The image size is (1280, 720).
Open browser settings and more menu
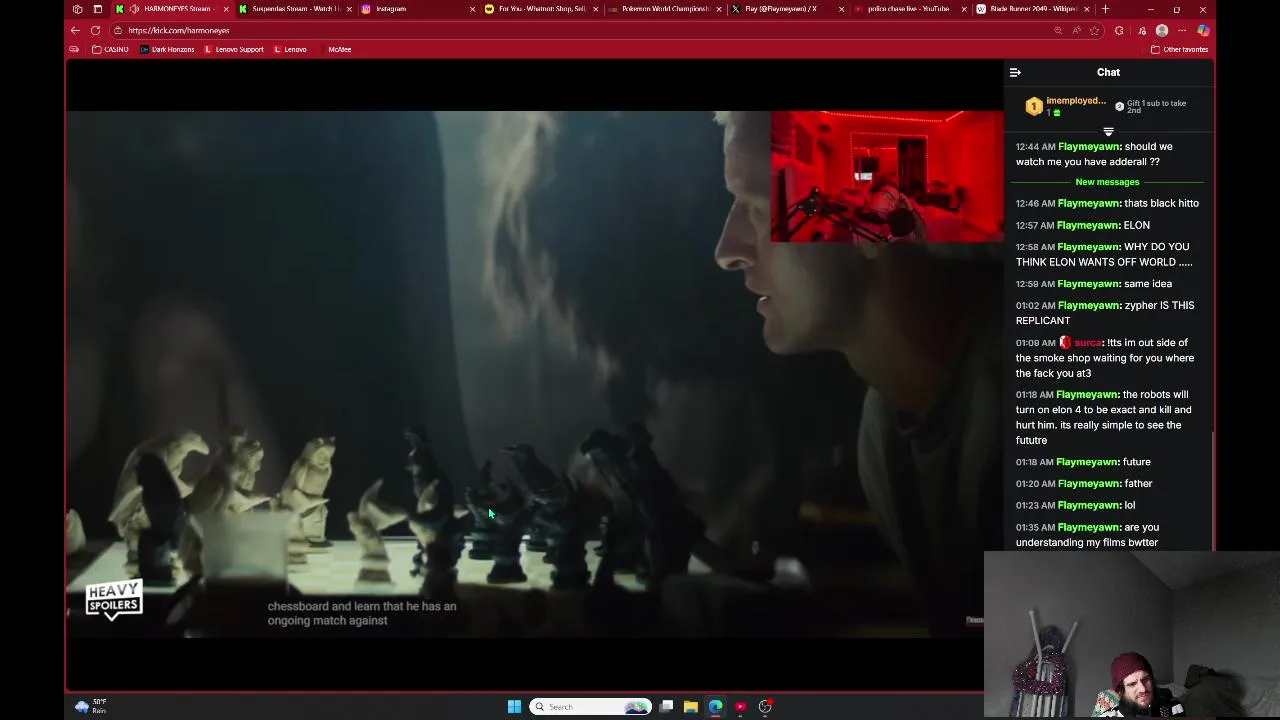click(x=1182, y=30)
